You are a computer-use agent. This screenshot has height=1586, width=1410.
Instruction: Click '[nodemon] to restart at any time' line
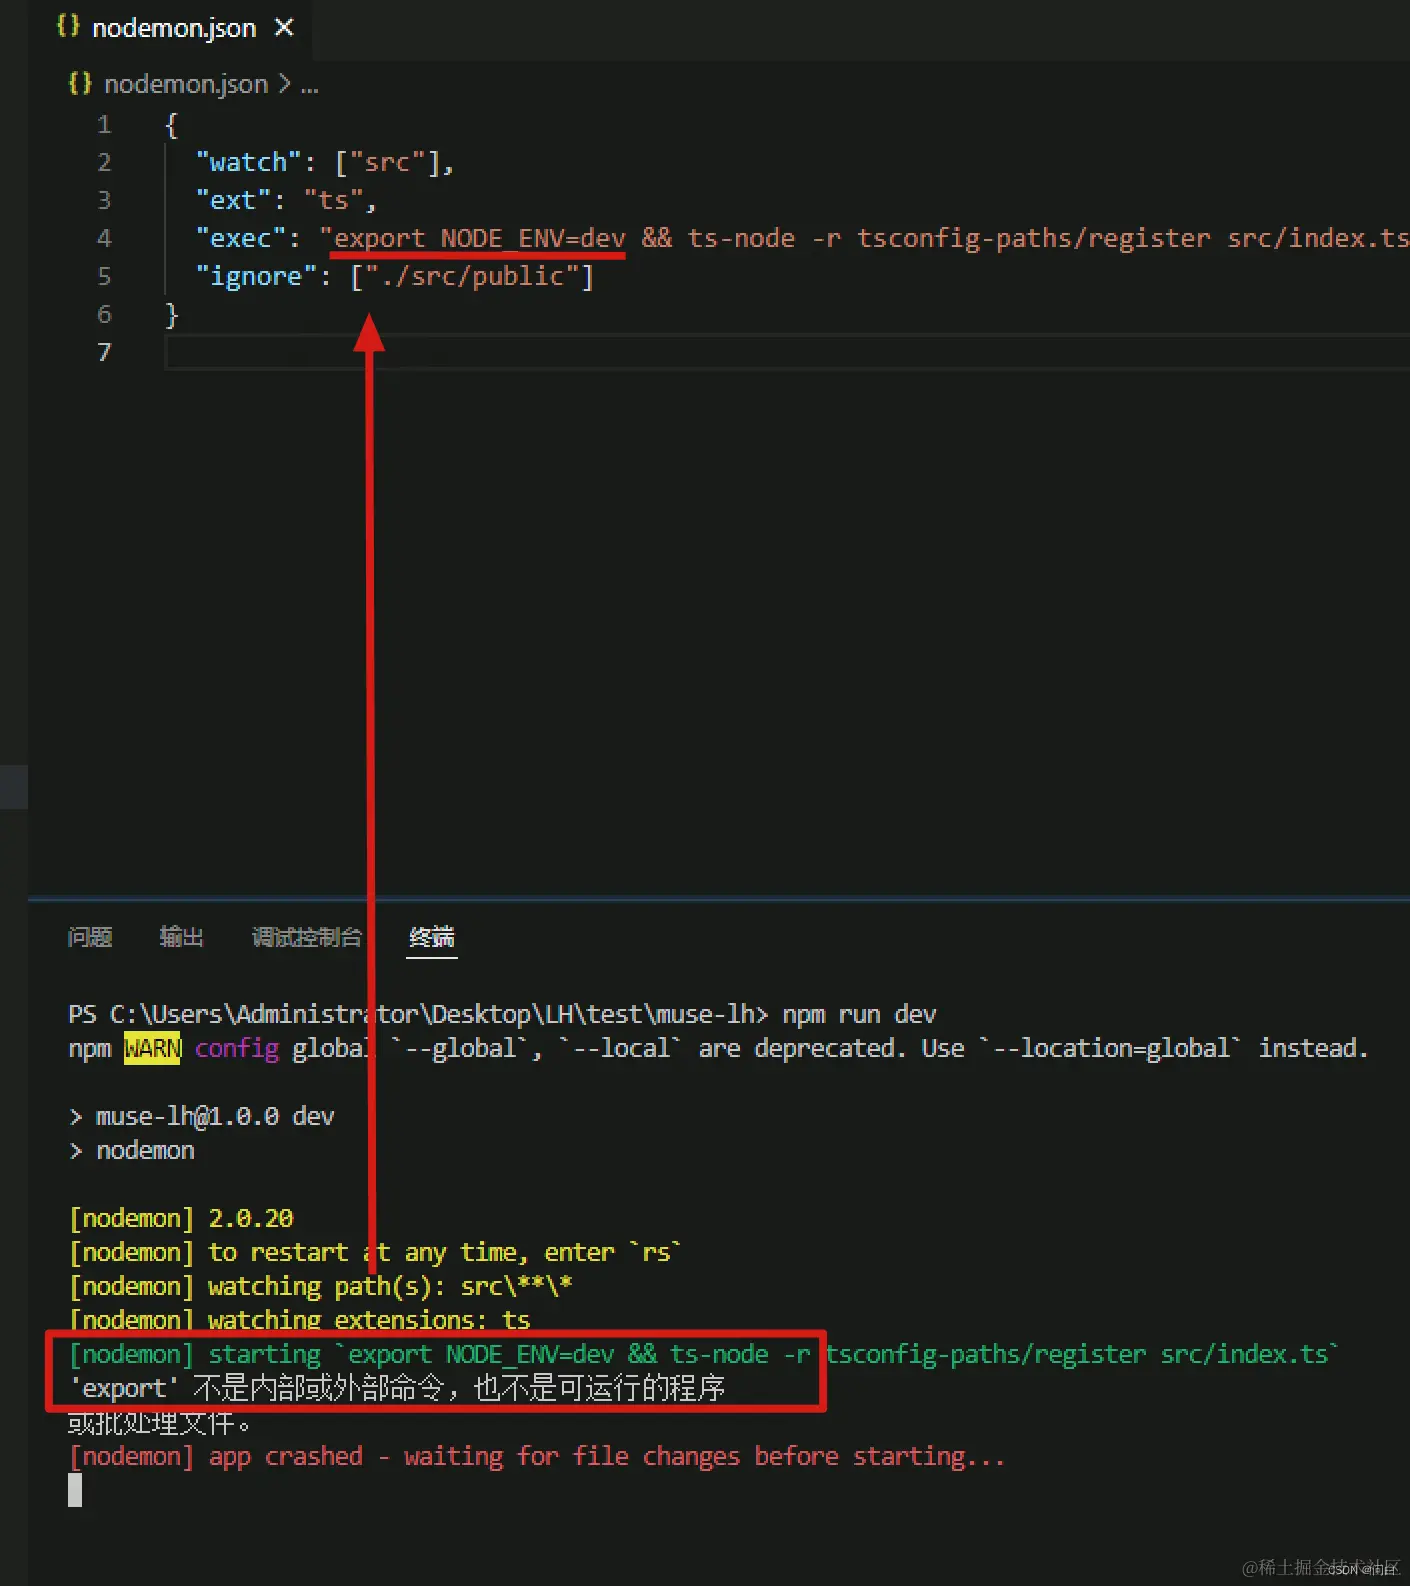[375, 1252]
